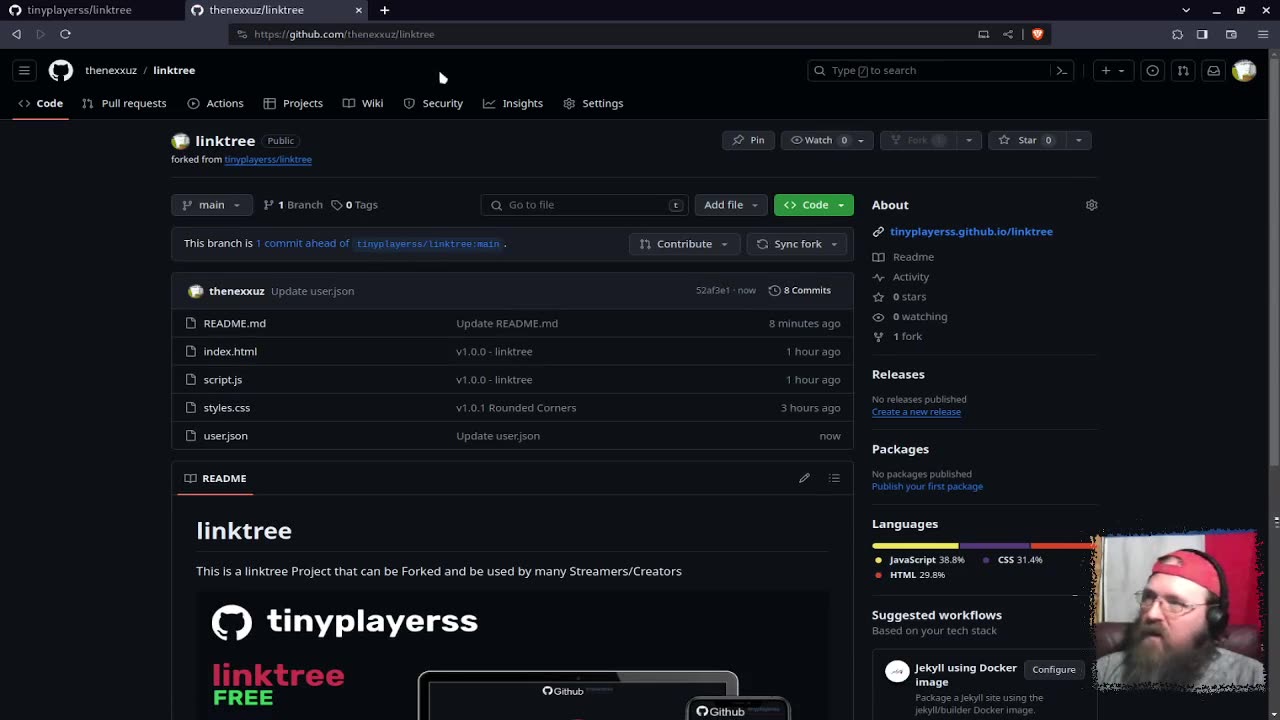
Task: Open the issues icon in header
Action: coord(1152,70)
